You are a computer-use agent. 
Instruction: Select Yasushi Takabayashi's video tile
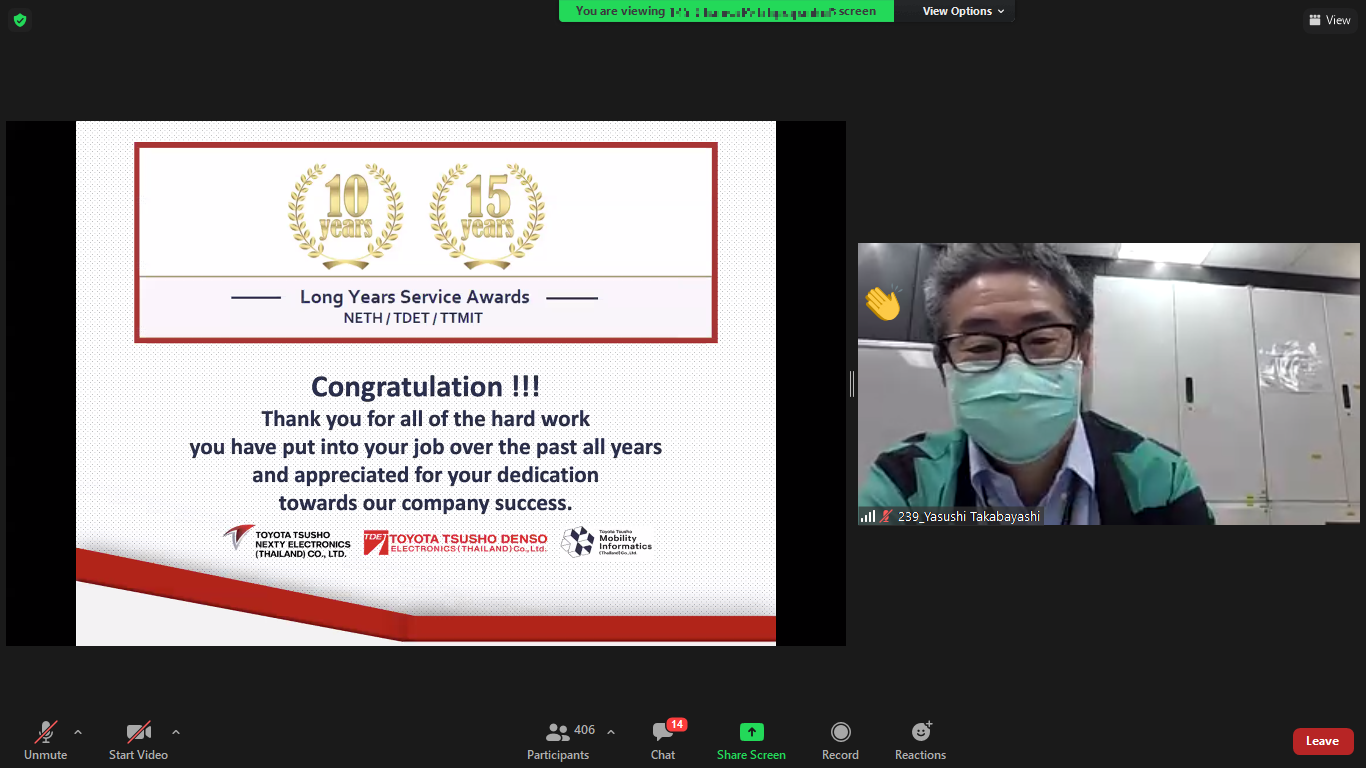click(x=1108, y=383)
